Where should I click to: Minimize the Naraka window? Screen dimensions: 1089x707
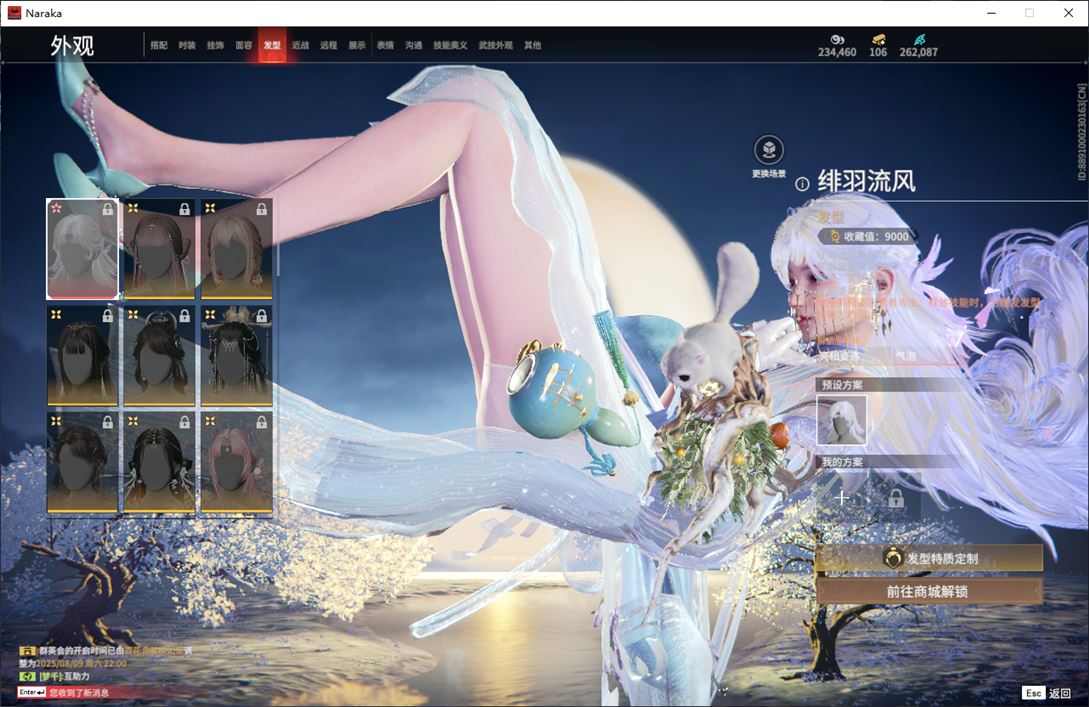pyautogui.click(x=991, y=13)
